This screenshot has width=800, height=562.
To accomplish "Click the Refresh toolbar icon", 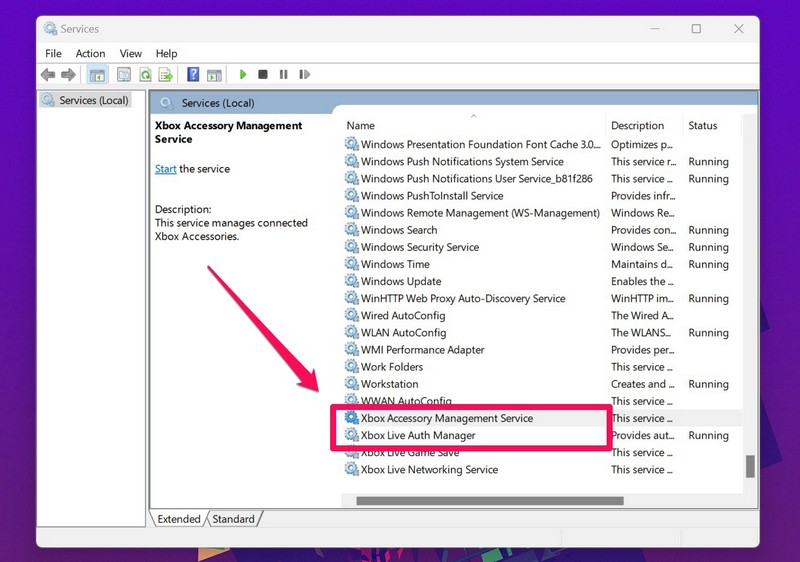I will [145, 75].
